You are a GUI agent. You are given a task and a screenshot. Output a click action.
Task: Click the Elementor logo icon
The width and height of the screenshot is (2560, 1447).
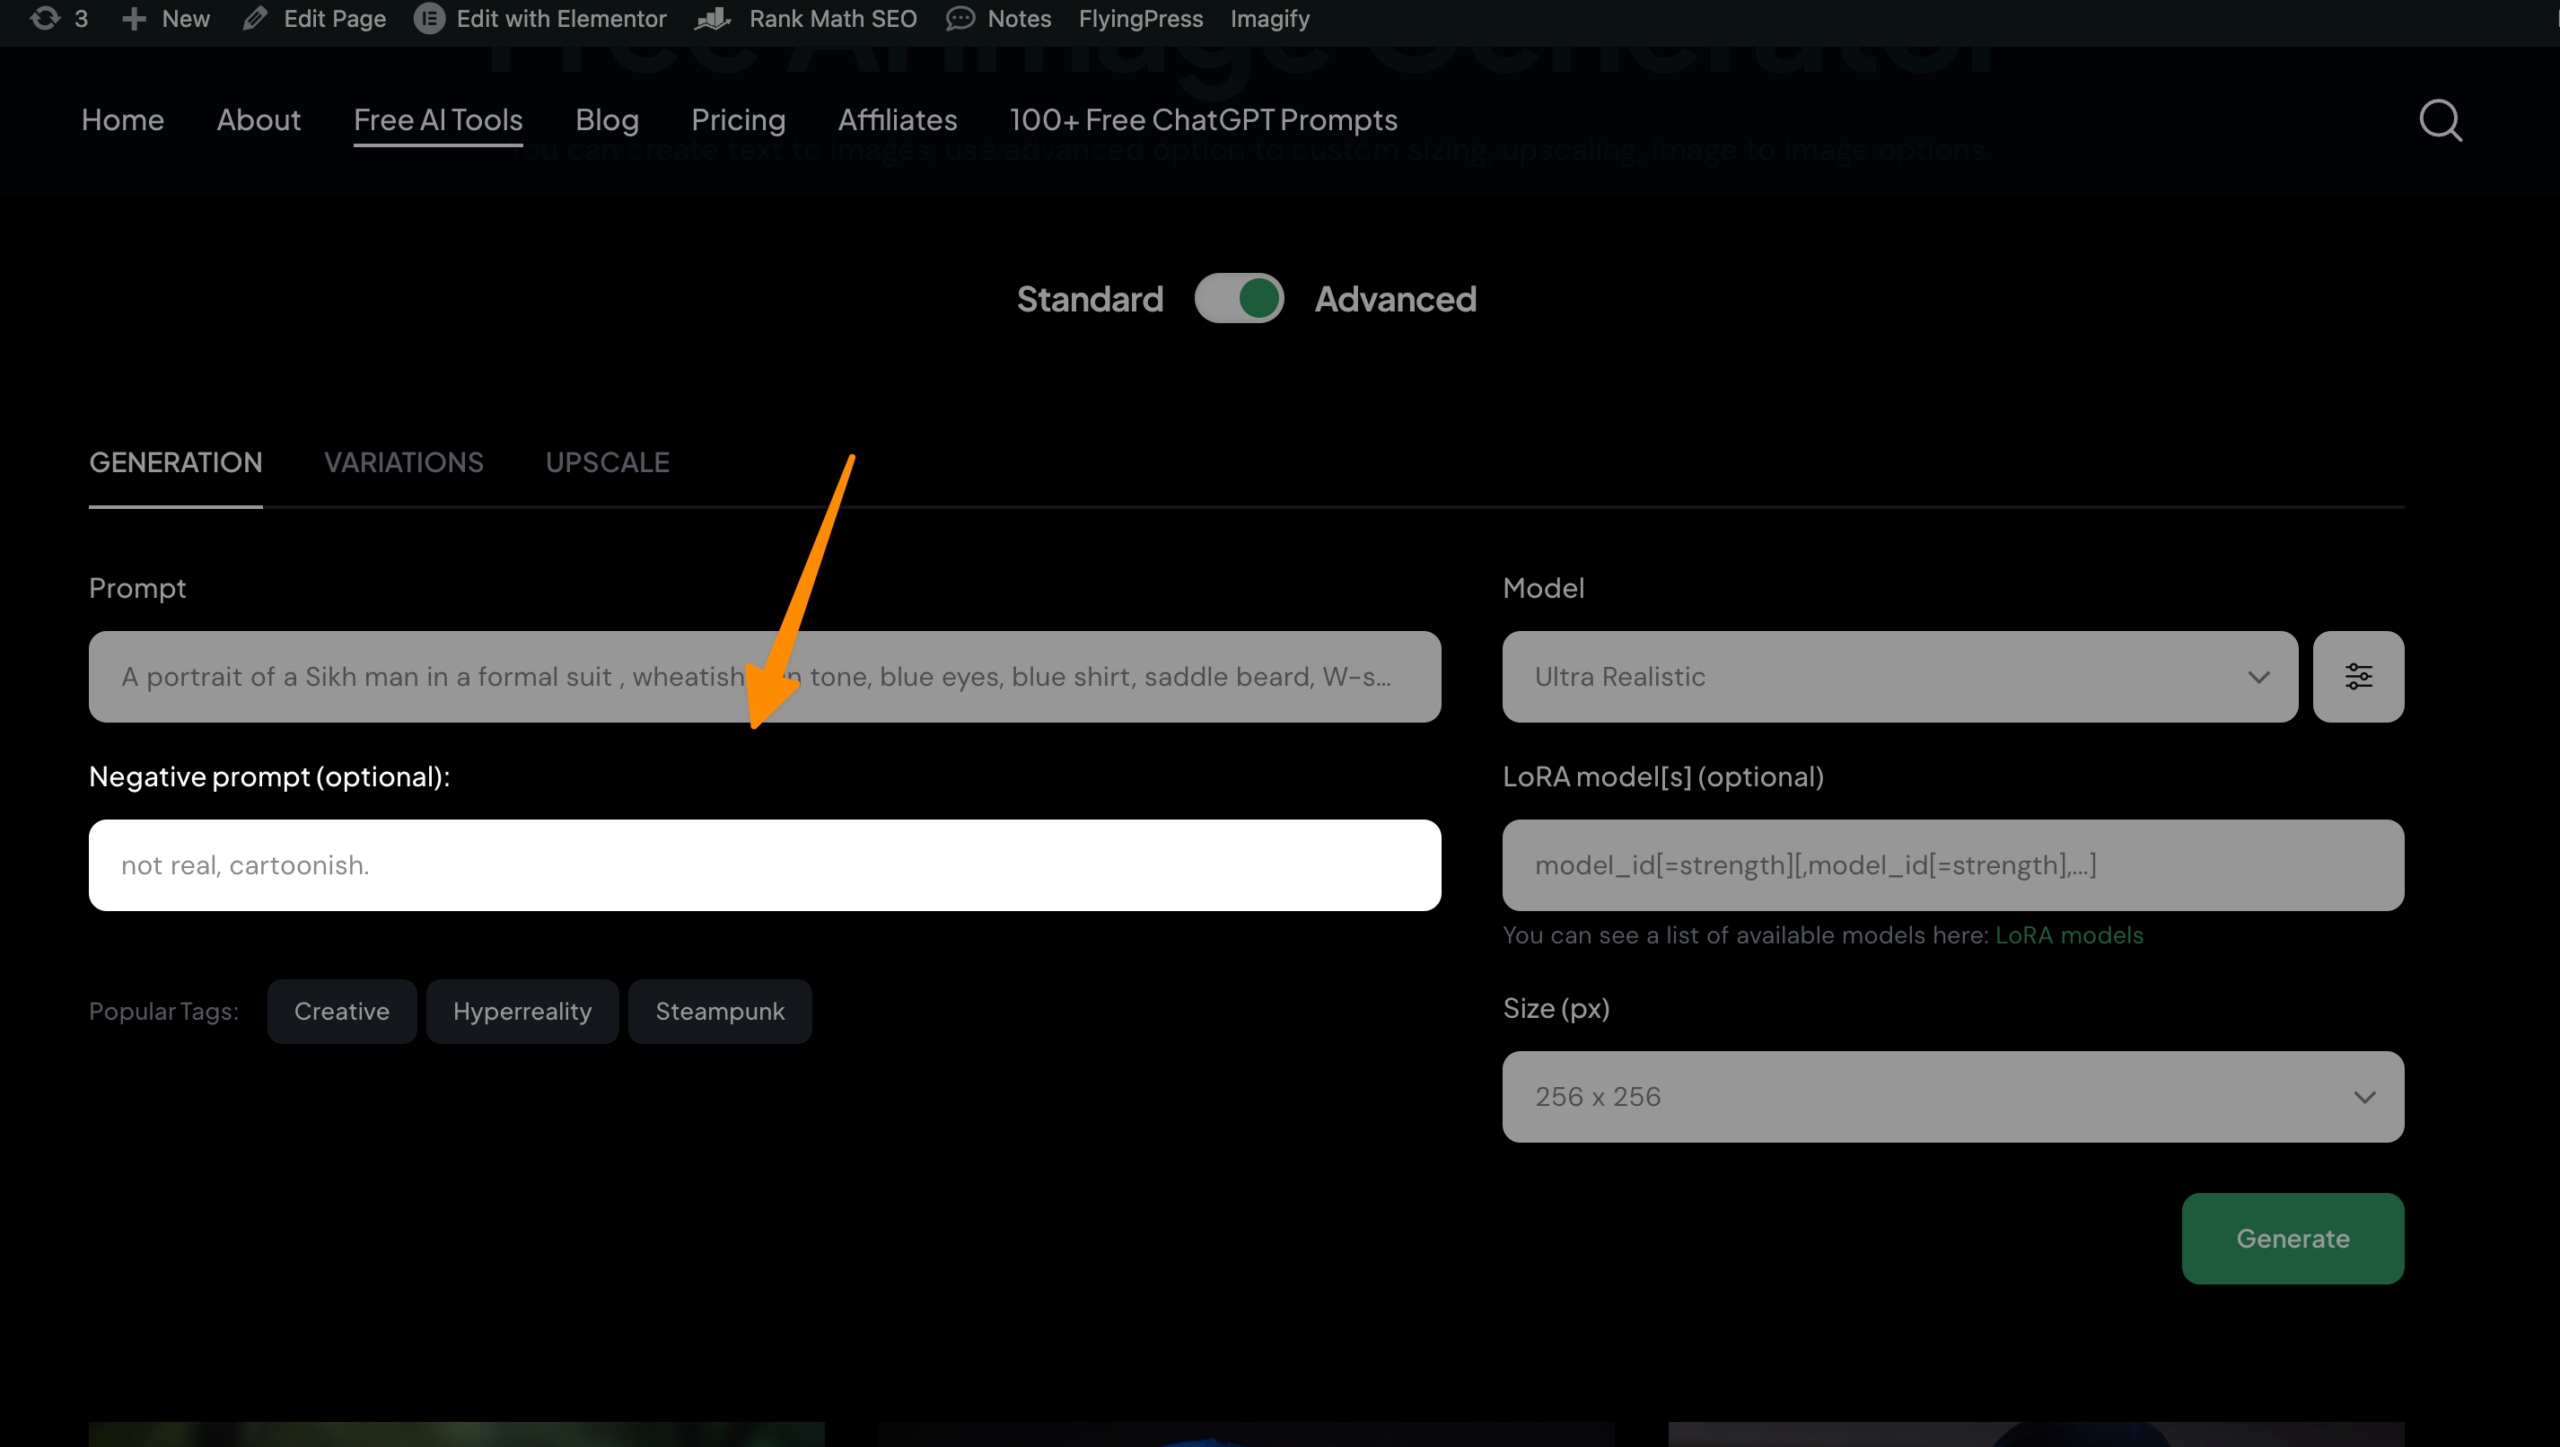(x=429, y=18)
